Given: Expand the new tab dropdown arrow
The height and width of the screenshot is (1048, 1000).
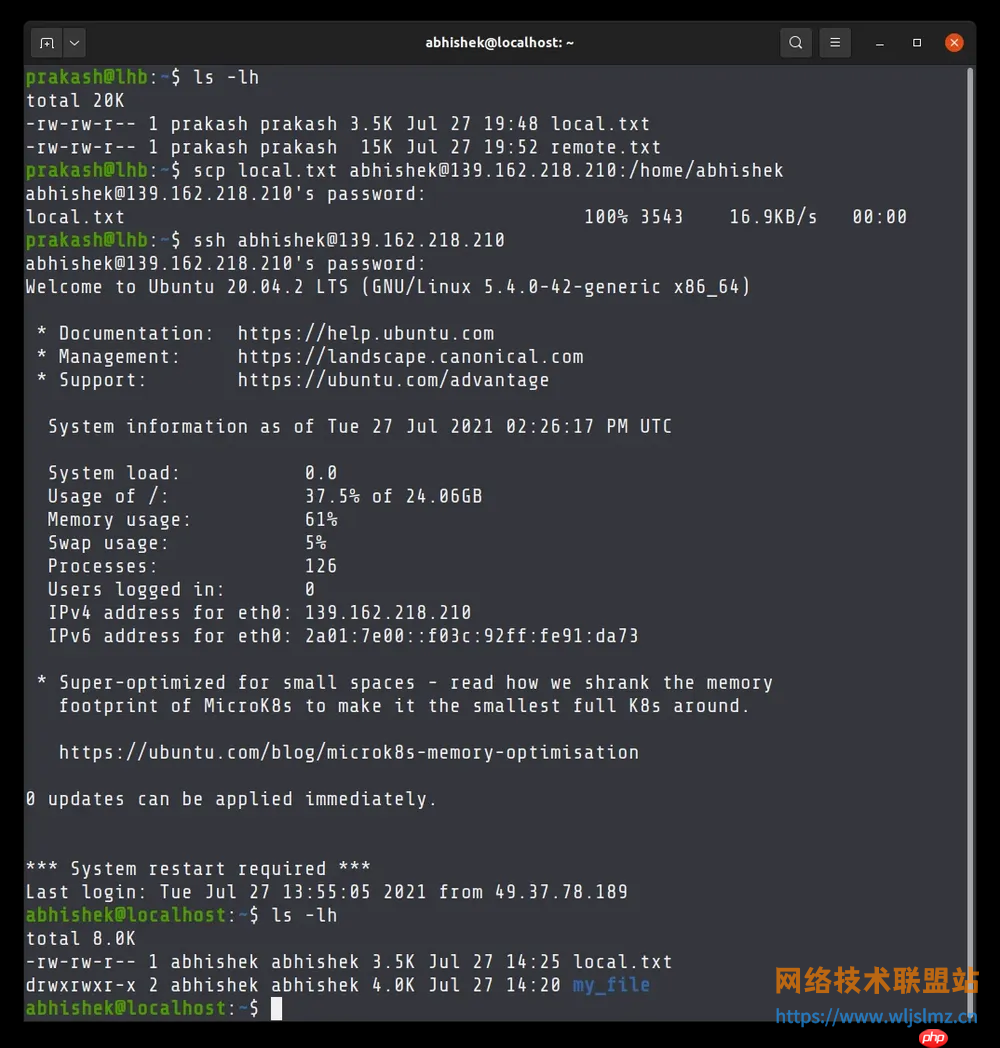Looking at the screenshot, I should 75,43.
